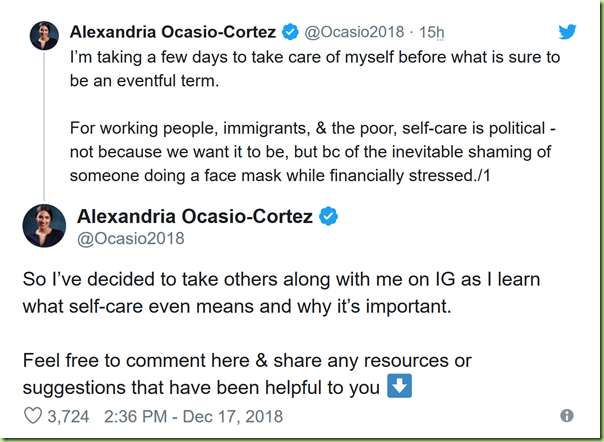Like the tweet with the heart icon

click(x=33, y=416)
